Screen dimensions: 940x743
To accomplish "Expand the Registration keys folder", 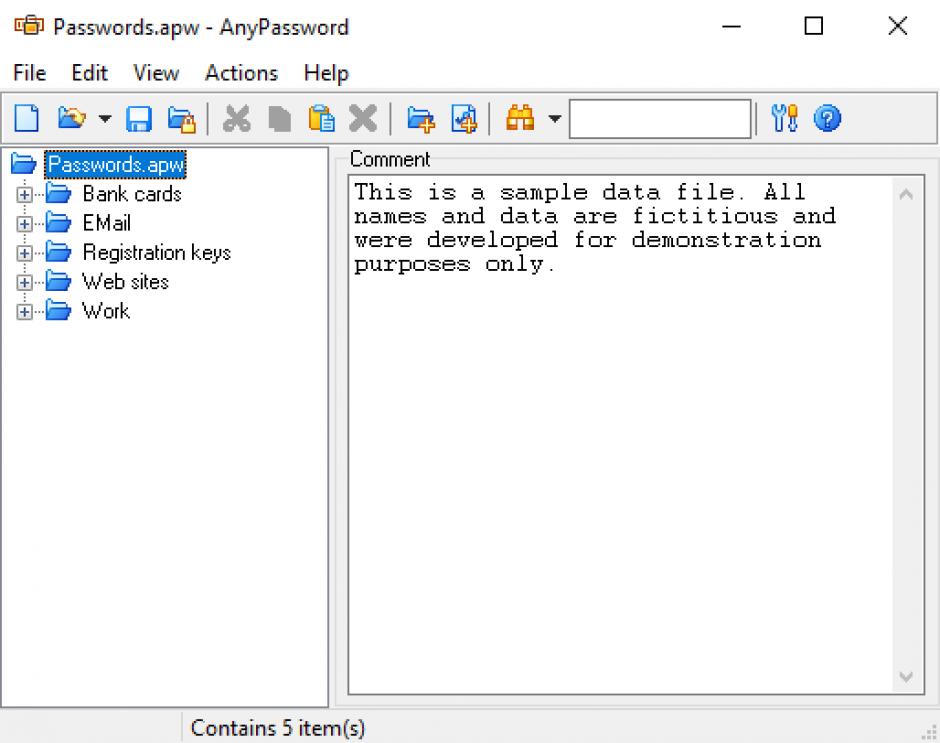I will (x=25, y=253).
